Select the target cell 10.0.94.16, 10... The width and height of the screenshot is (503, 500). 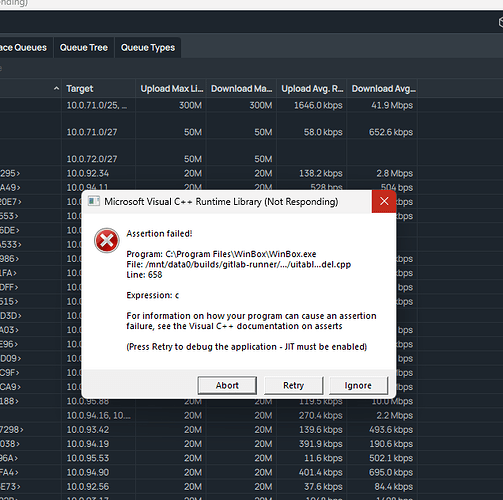[x=99, y=416]
